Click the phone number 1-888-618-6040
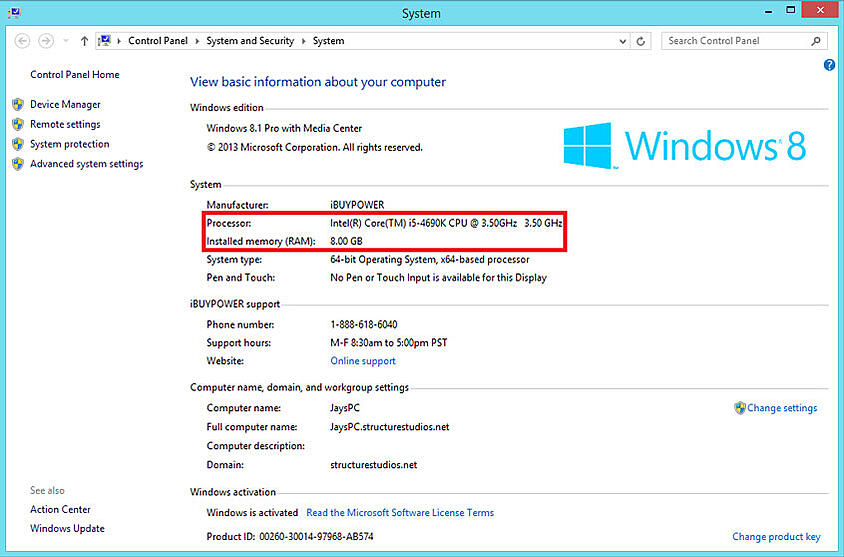 point(364,325)
